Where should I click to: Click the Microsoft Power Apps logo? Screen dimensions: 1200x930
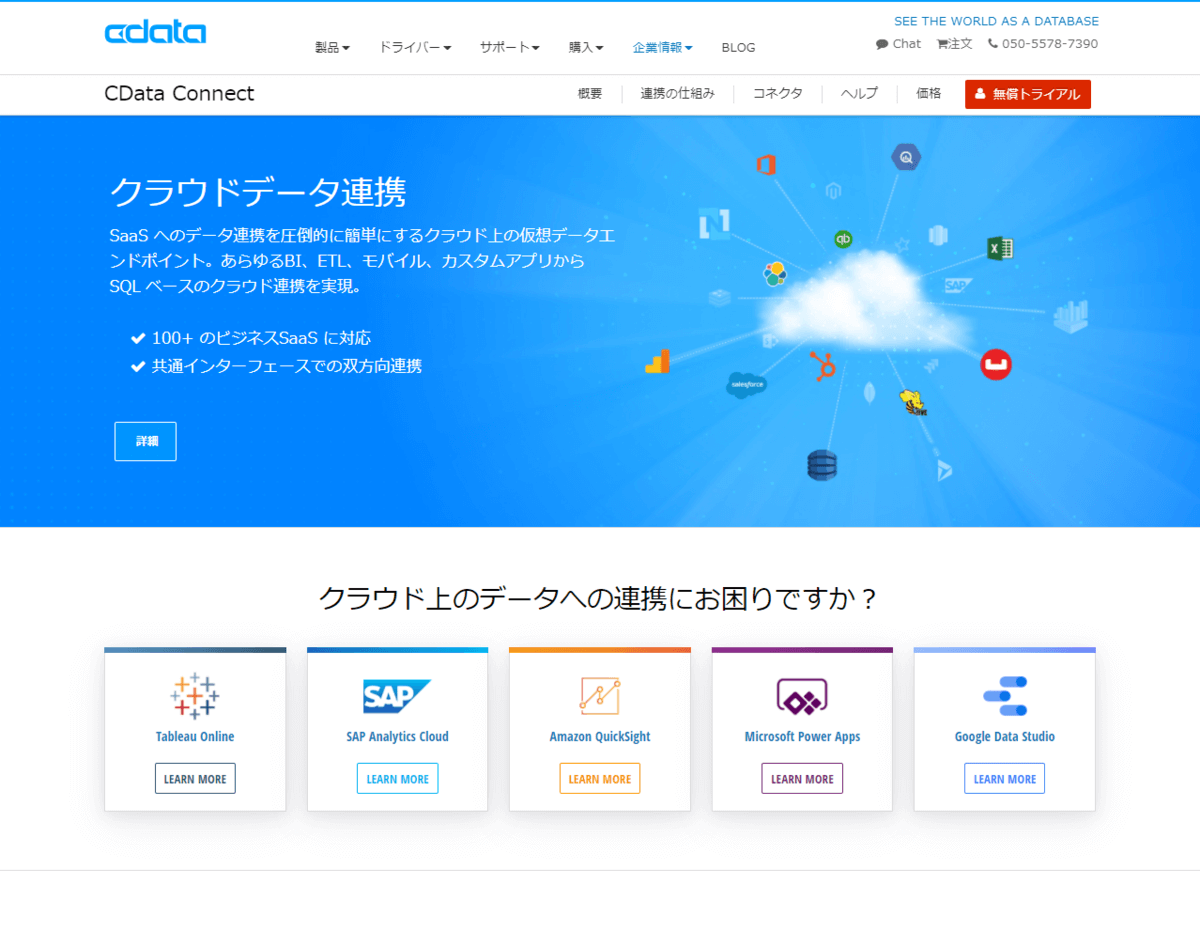[802, 696]
